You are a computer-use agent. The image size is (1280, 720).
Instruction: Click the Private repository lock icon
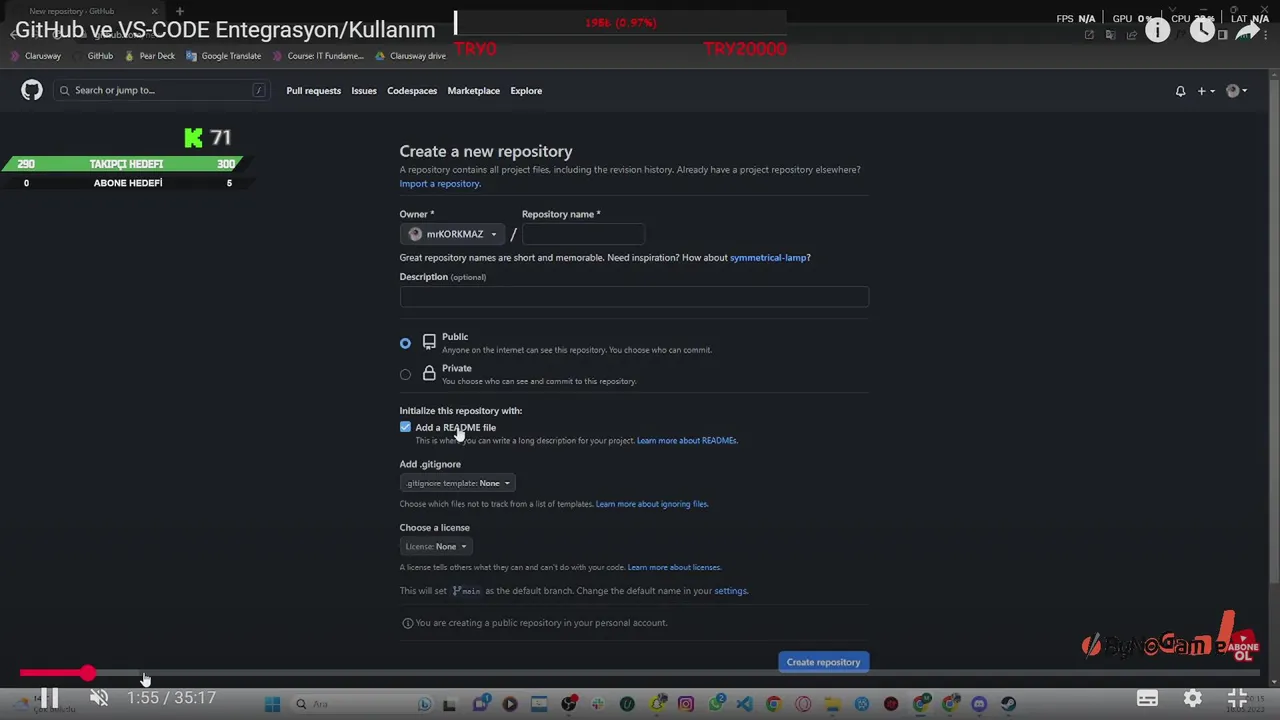429,373
